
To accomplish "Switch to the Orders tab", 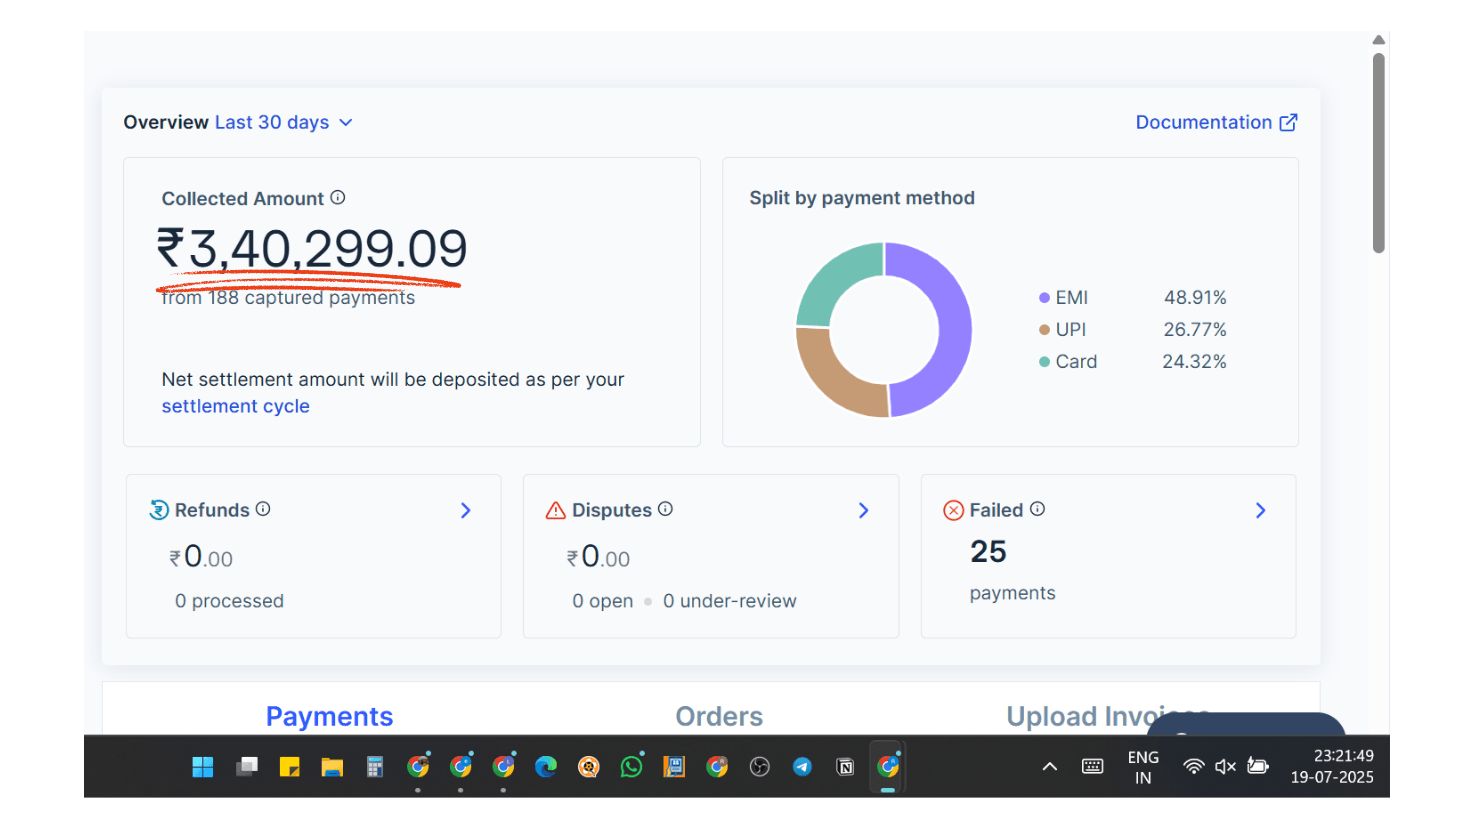I will coord(719,716).
